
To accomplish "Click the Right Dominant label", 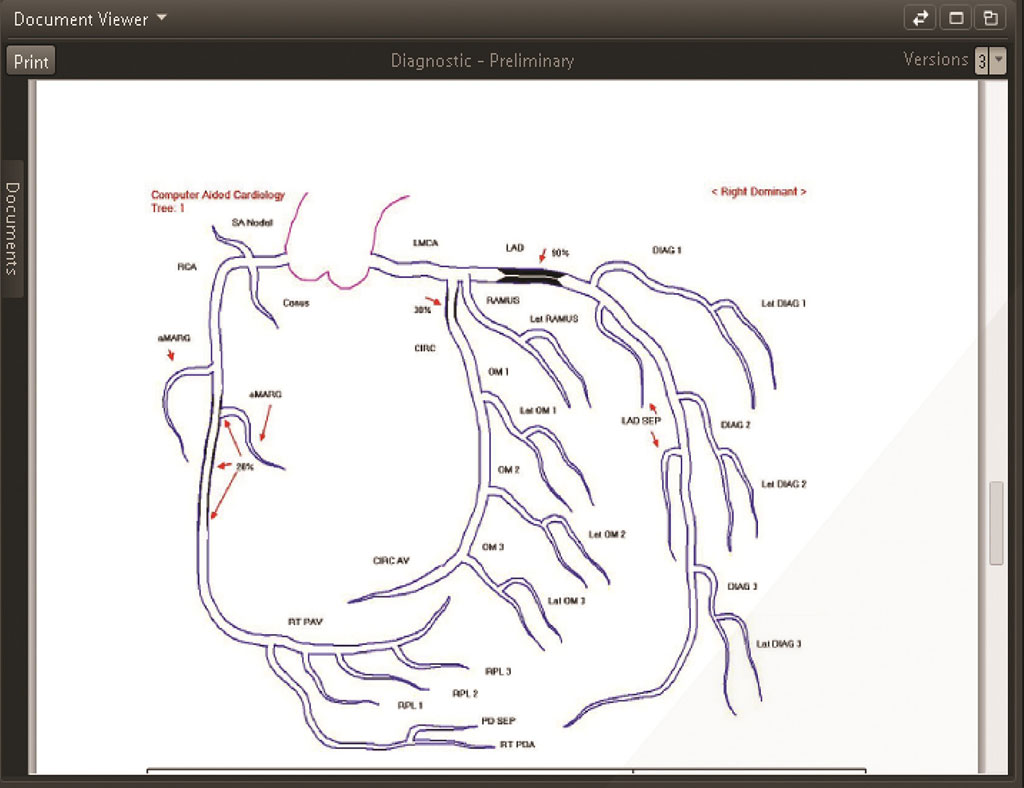I will [759, 191].
